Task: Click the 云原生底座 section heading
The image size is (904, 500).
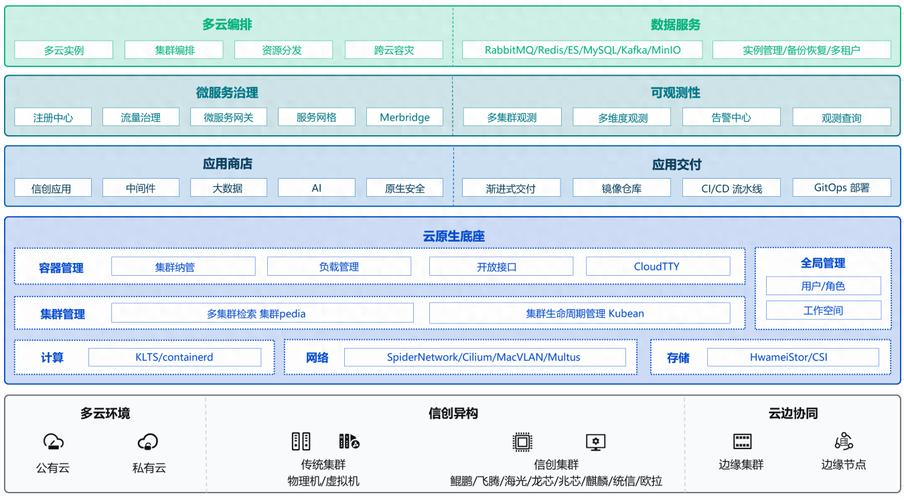Action: pyautogui.click(x=453, y=237)
